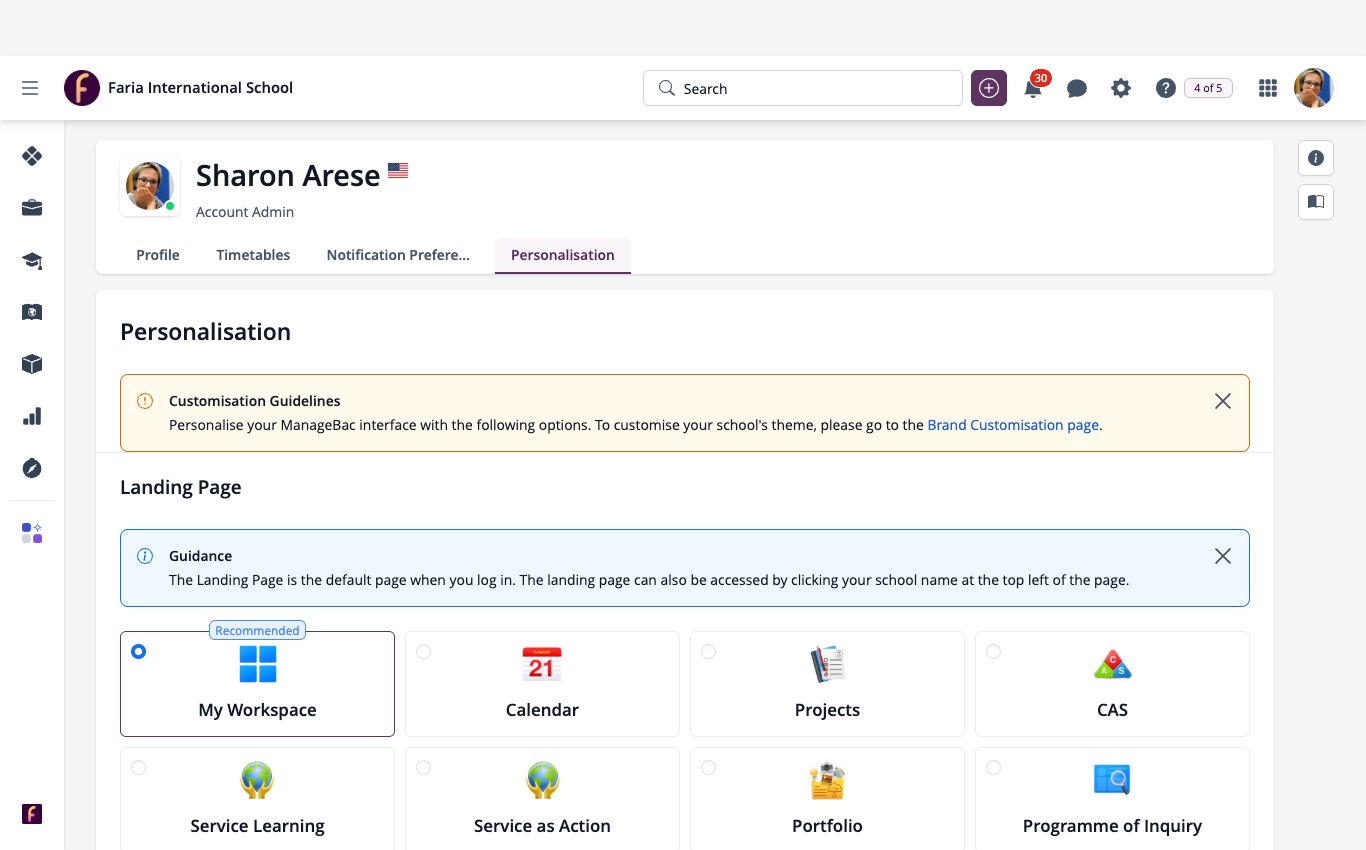Click the info icon on right panel

(x=1316, y=158)
